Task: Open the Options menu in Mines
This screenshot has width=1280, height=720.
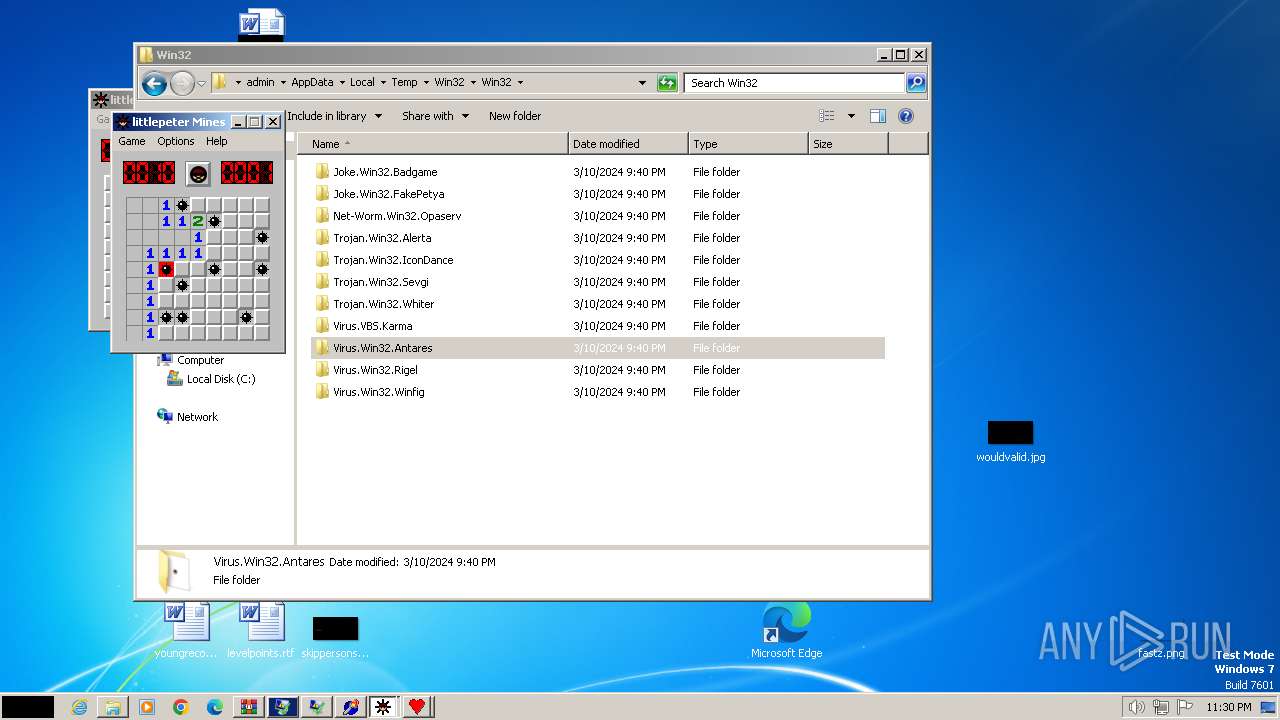Action: (x=176, y=141)
